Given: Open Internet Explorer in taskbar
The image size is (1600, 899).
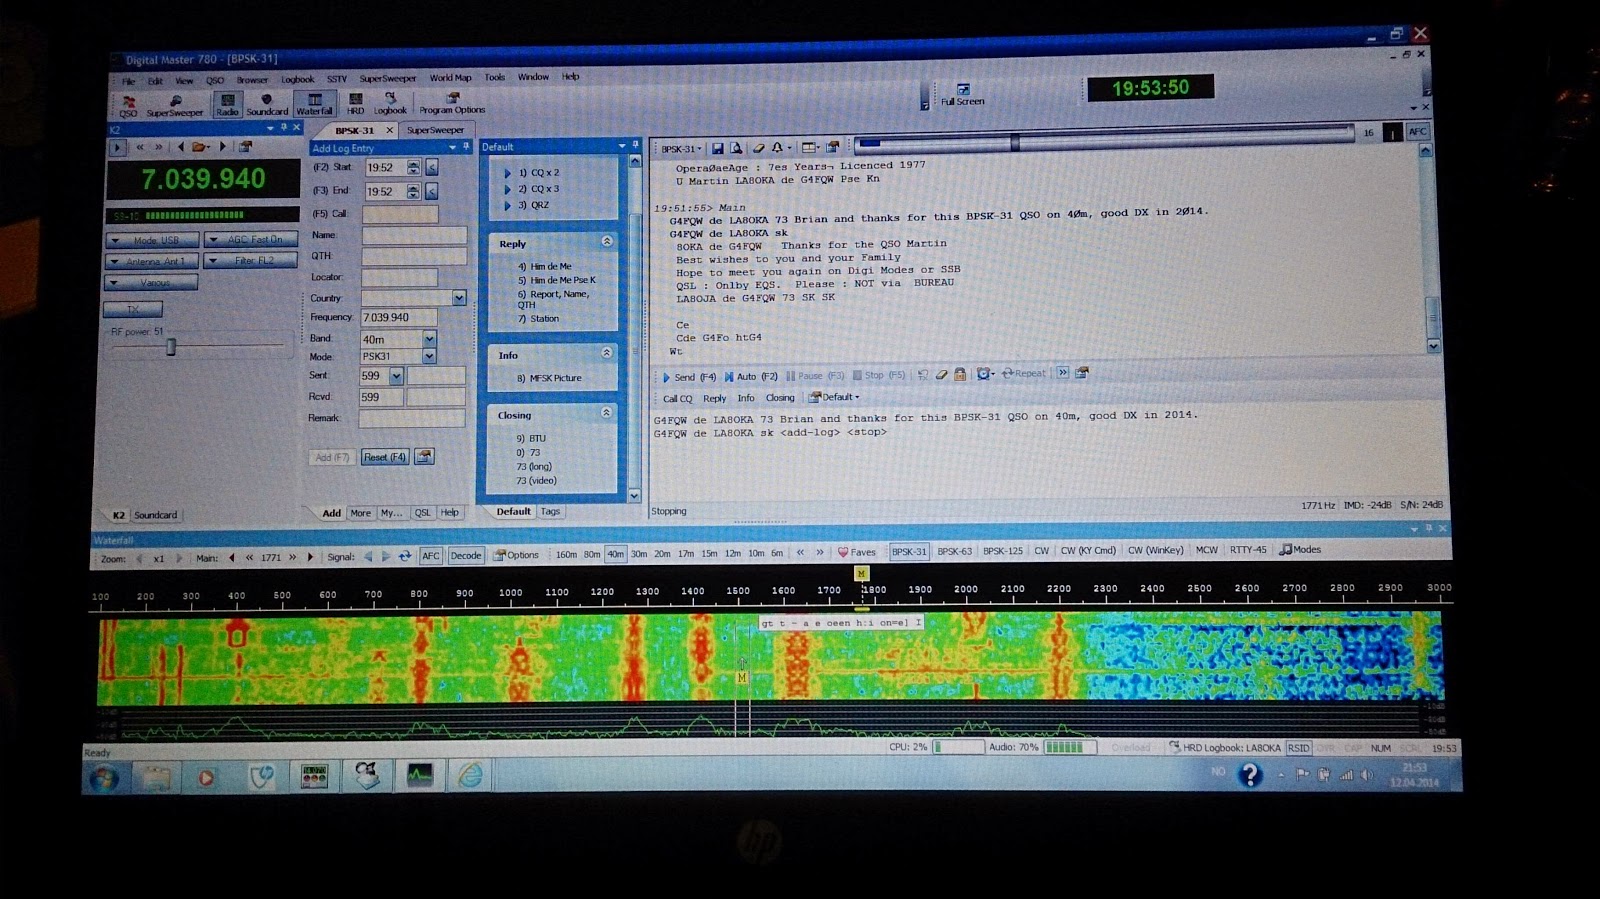Looking at the screenshot, I should [x=470, y=775].
